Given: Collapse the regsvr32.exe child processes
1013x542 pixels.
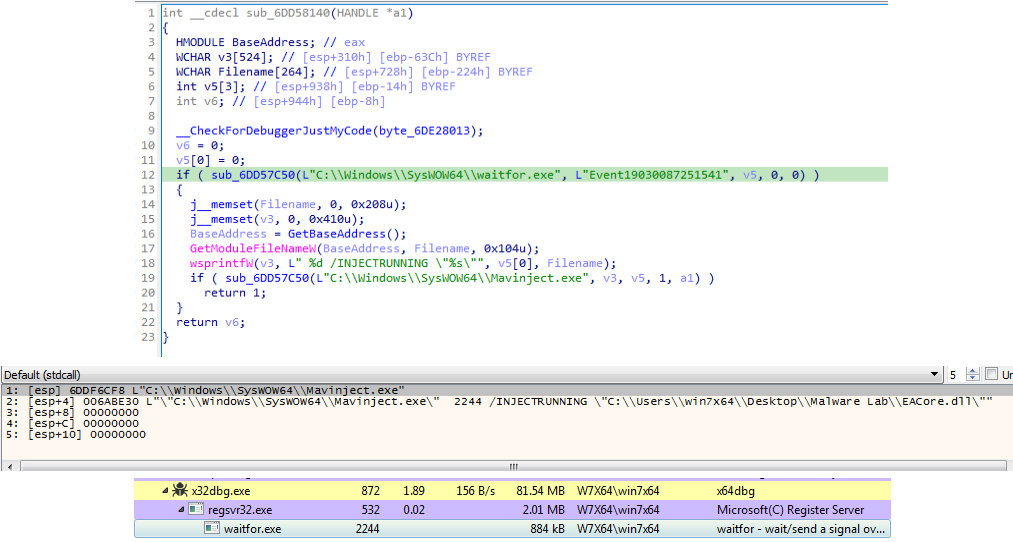Looking at the screenshot, I should (181, 510).
